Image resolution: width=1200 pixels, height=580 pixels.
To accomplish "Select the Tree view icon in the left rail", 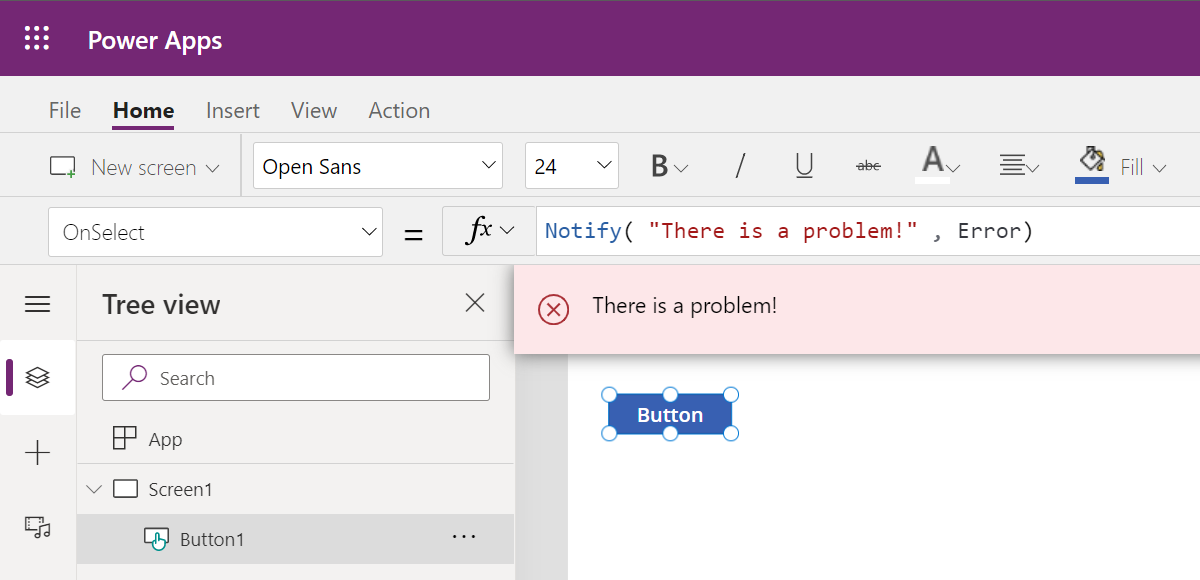I will [x=37, y=377].
